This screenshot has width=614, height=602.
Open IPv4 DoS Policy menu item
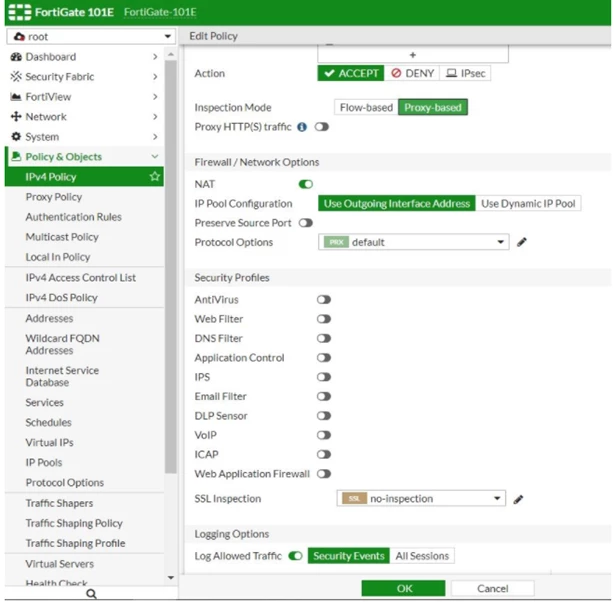[61, 298]
